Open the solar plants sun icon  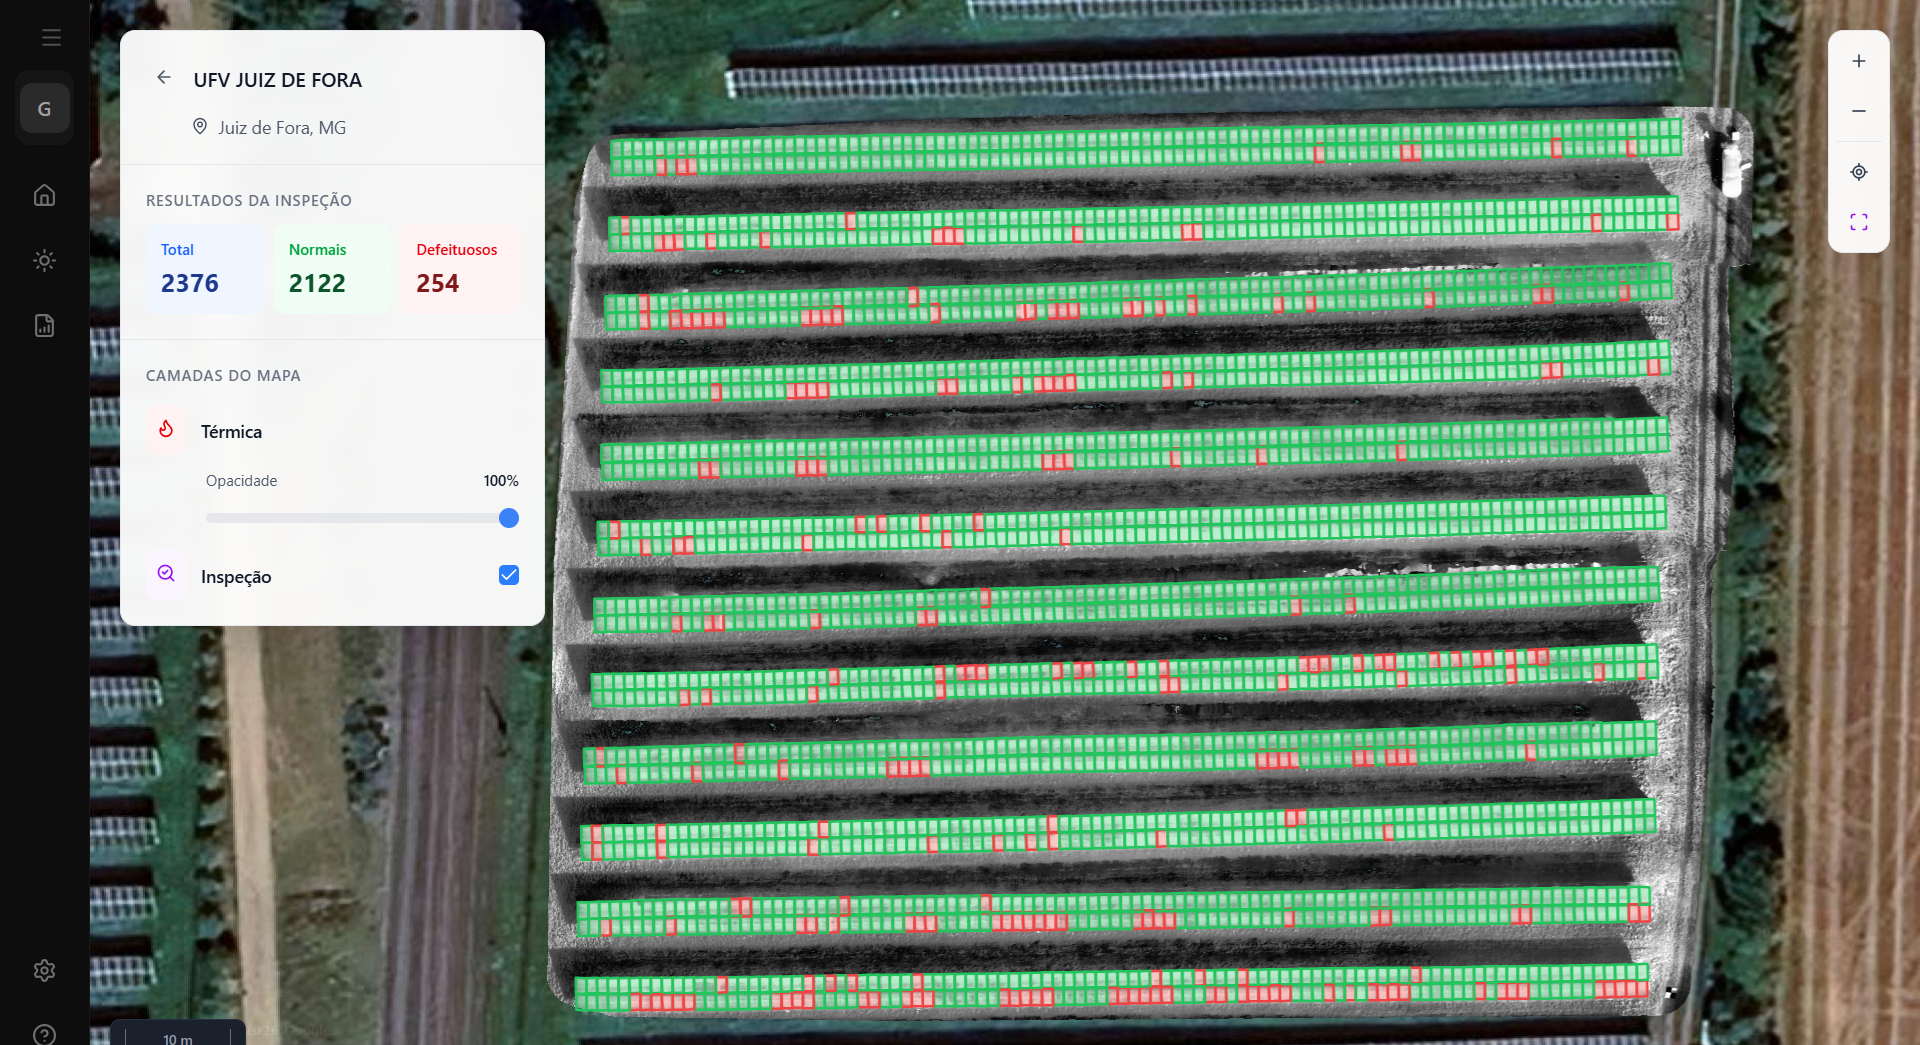click(44, 261)
